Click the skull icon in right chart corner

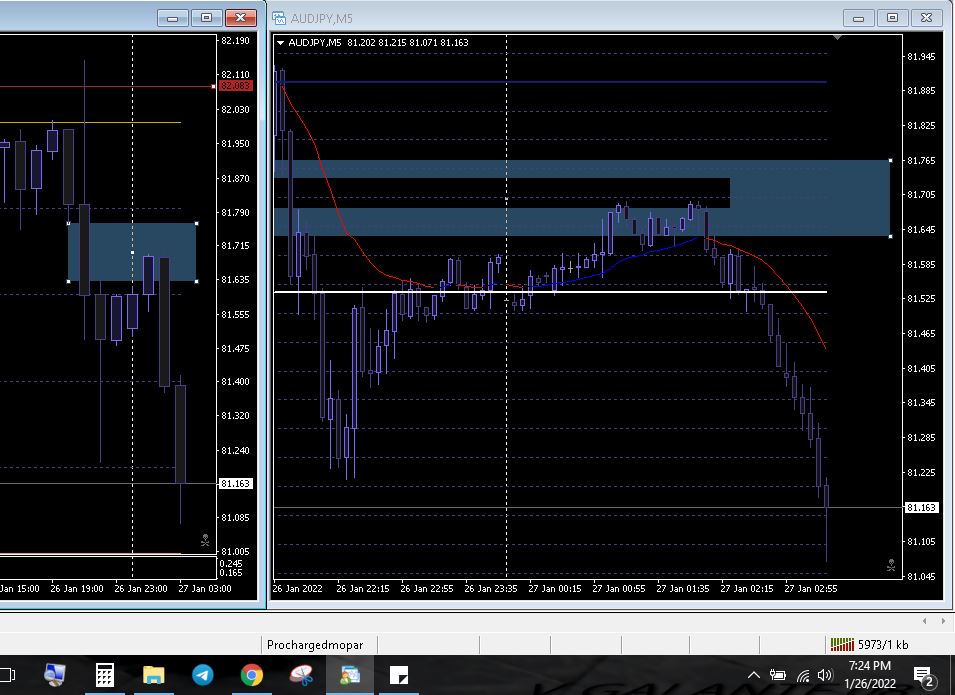click(891, 565)
